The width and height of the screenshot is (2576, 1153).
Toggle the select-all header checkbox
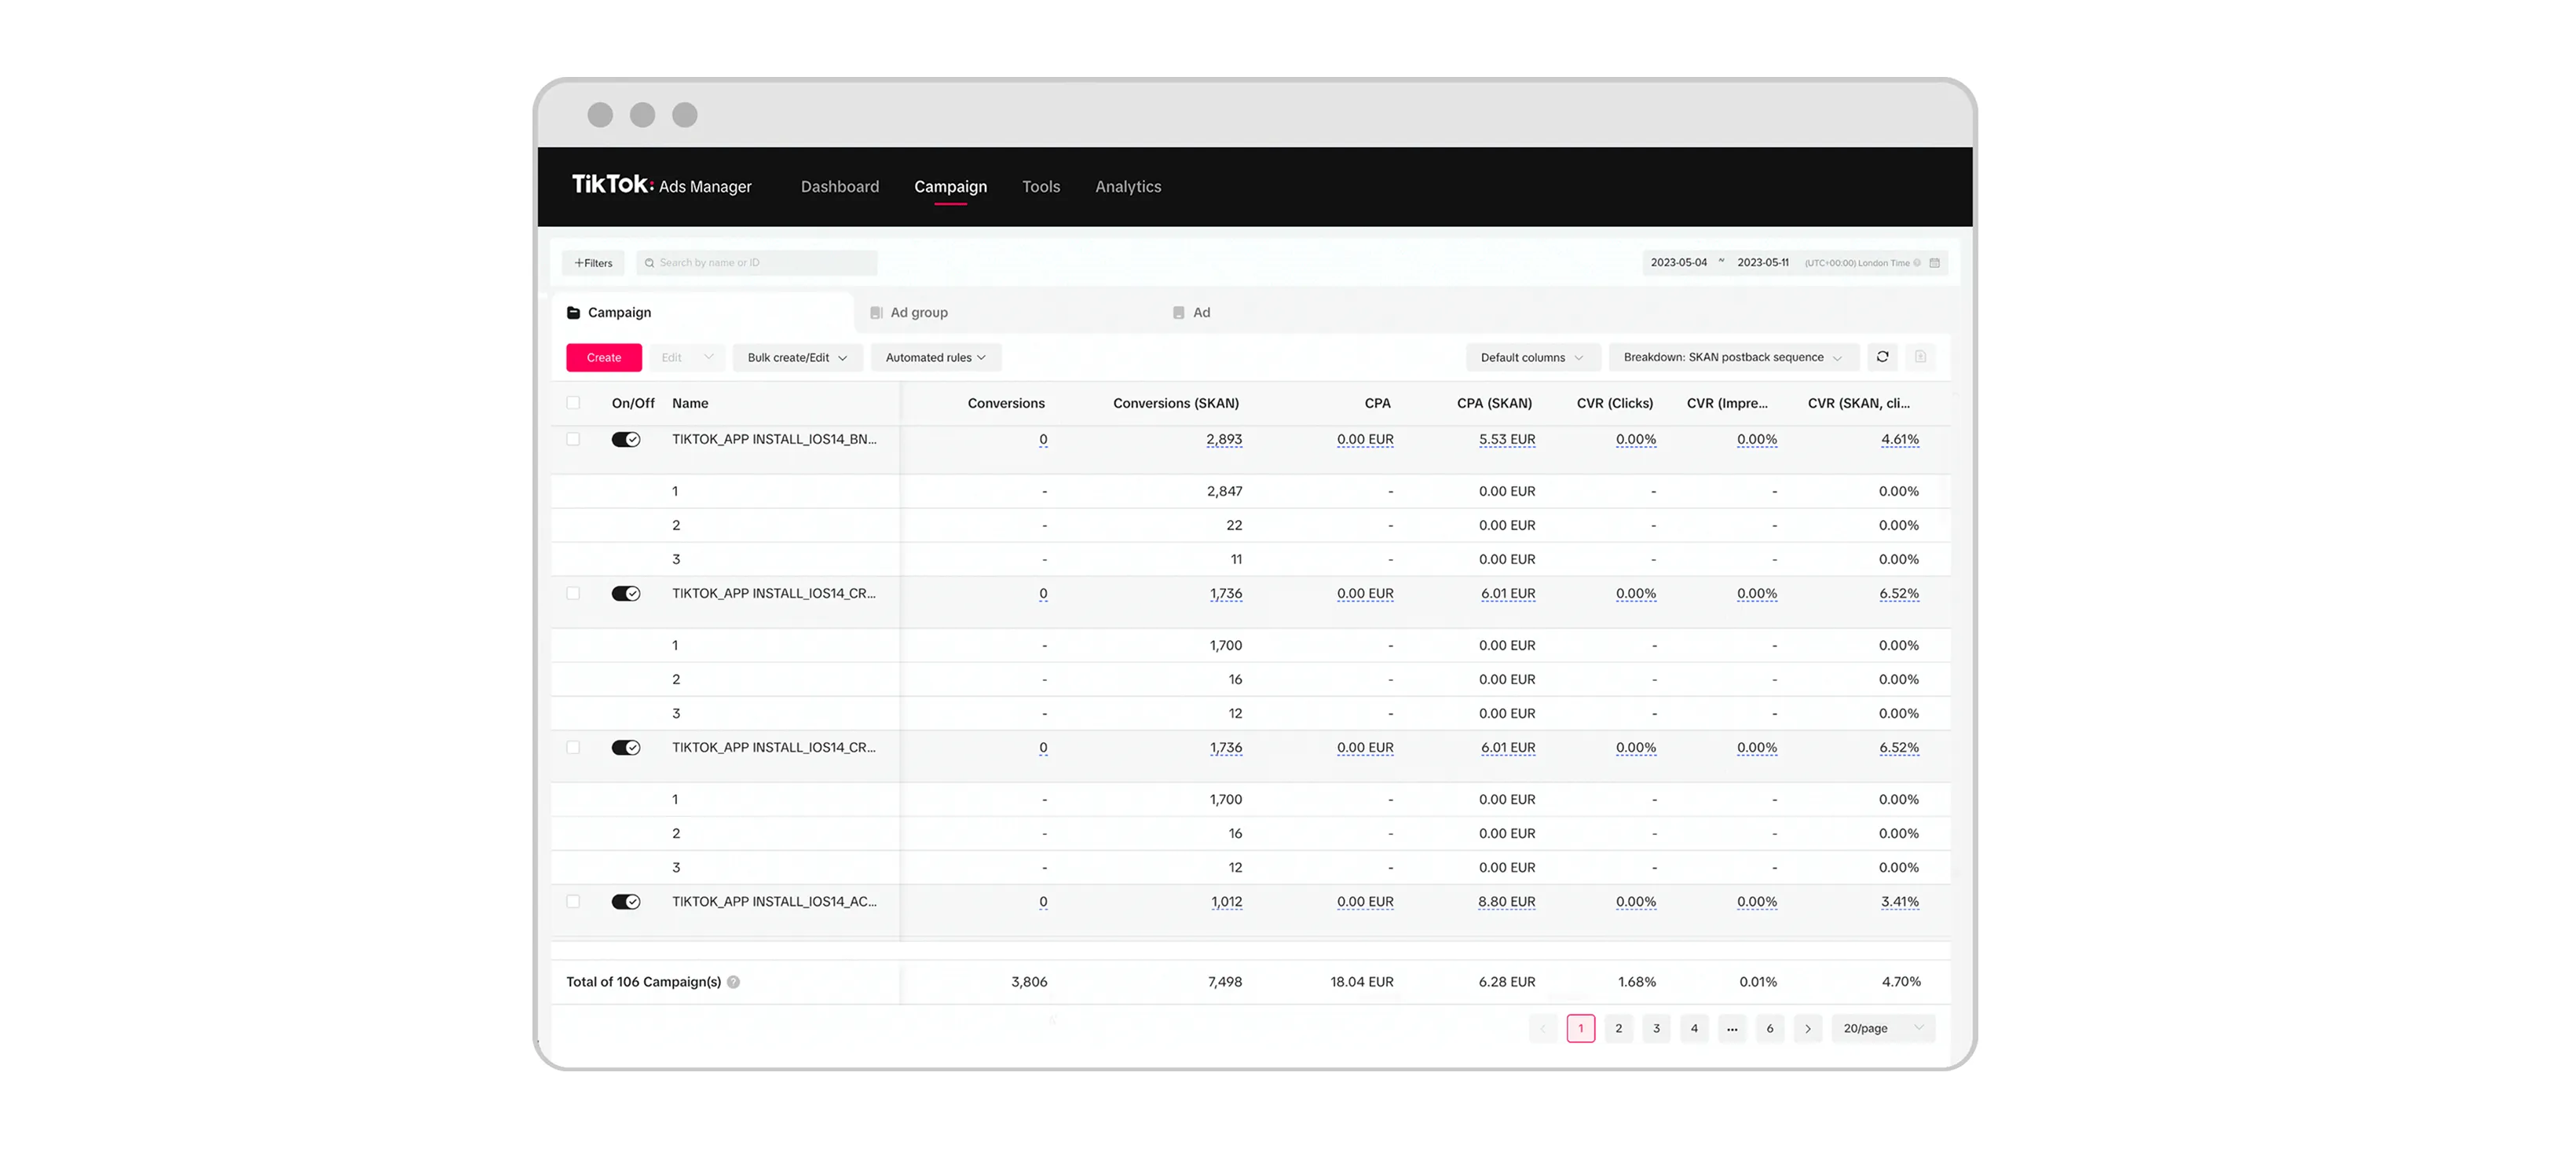pyautogui.click(x=573, y=403)
